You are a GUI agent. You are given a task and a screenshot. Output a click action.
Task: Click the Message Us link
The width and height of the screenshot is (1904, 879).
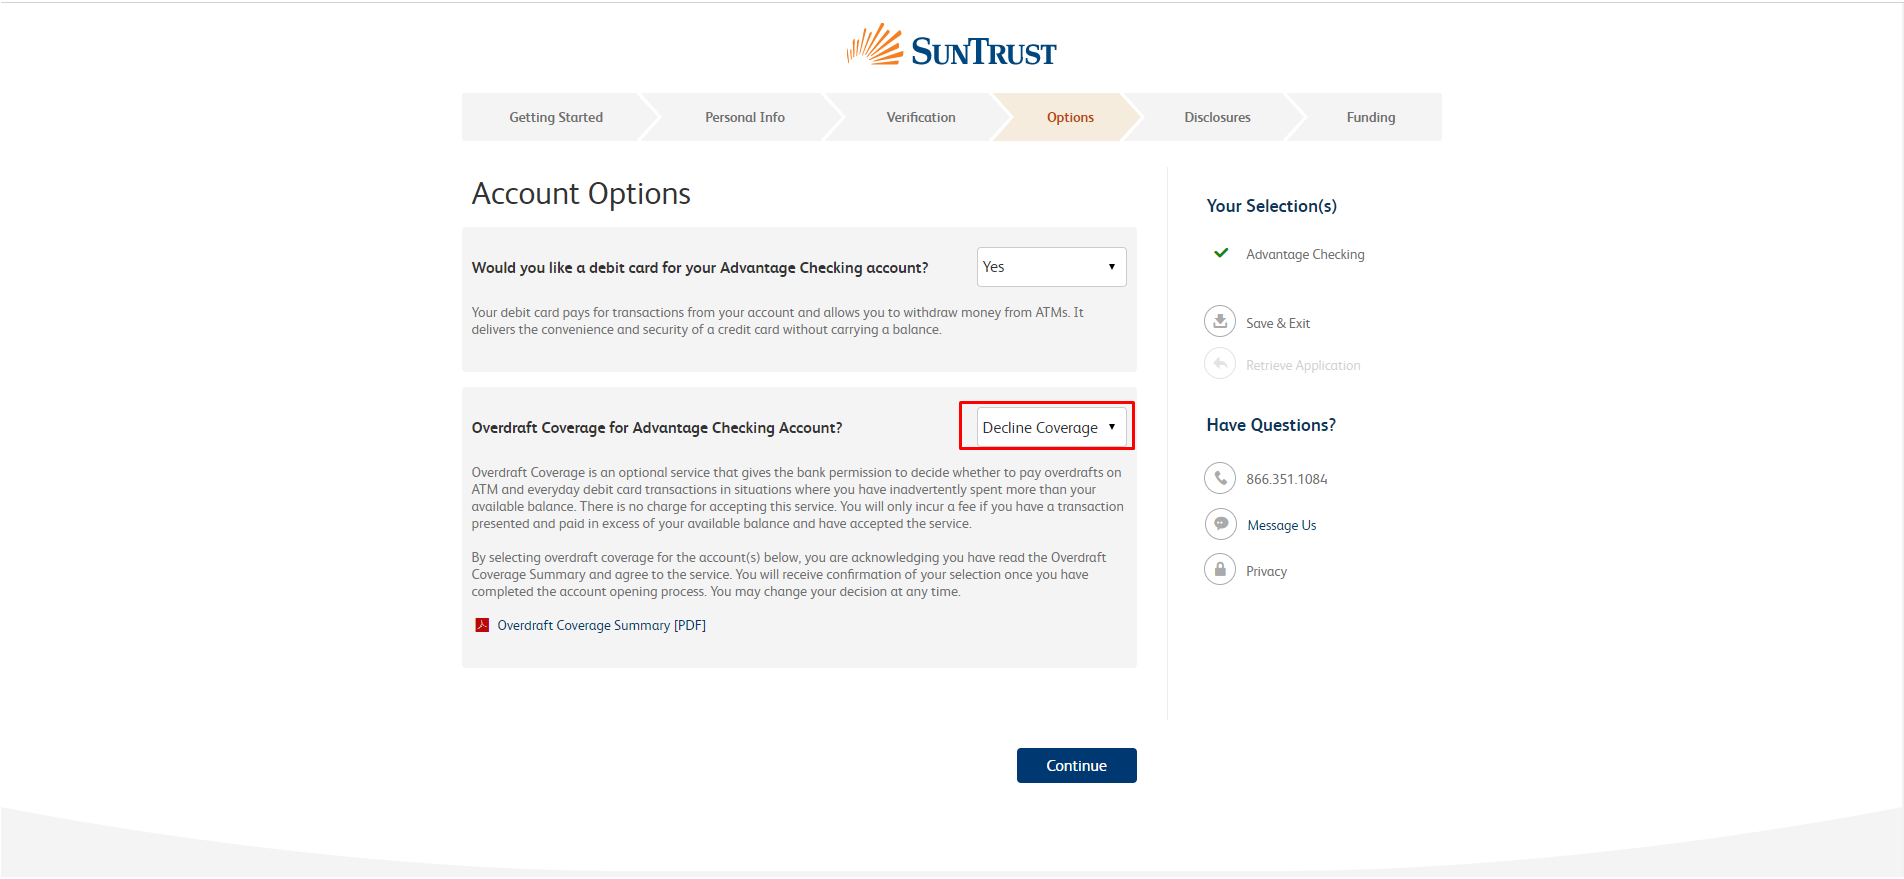(x=1281, y=525)
